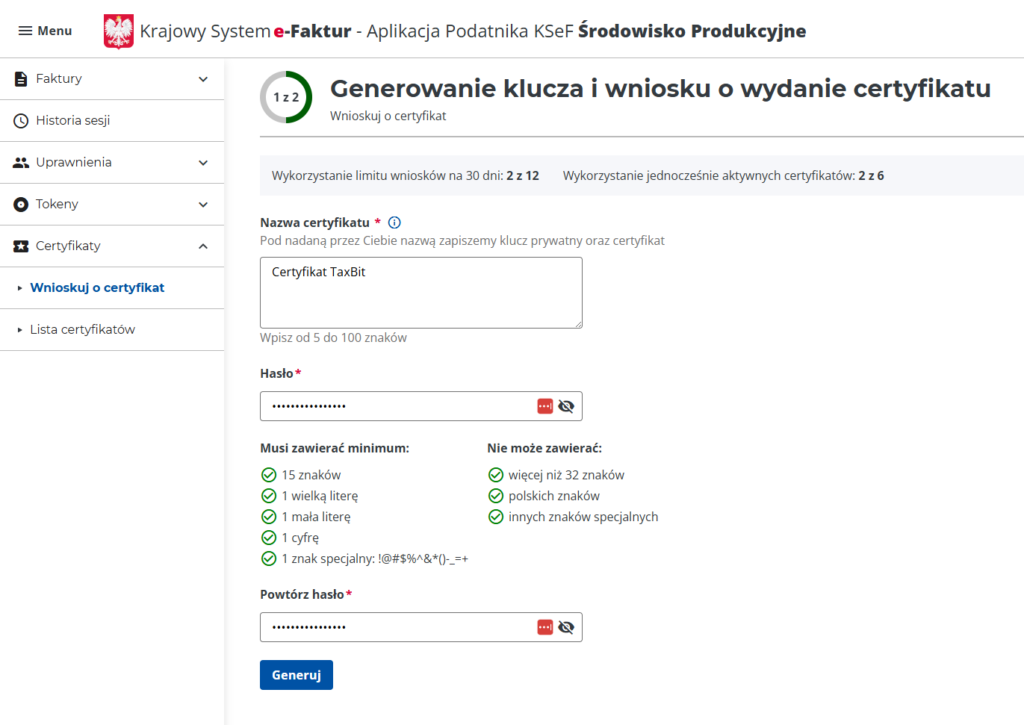Viewport: 1024px width, 725px height.
Task: Toggle visibility of the Powtórz hasło field
Action: (567, 627)
